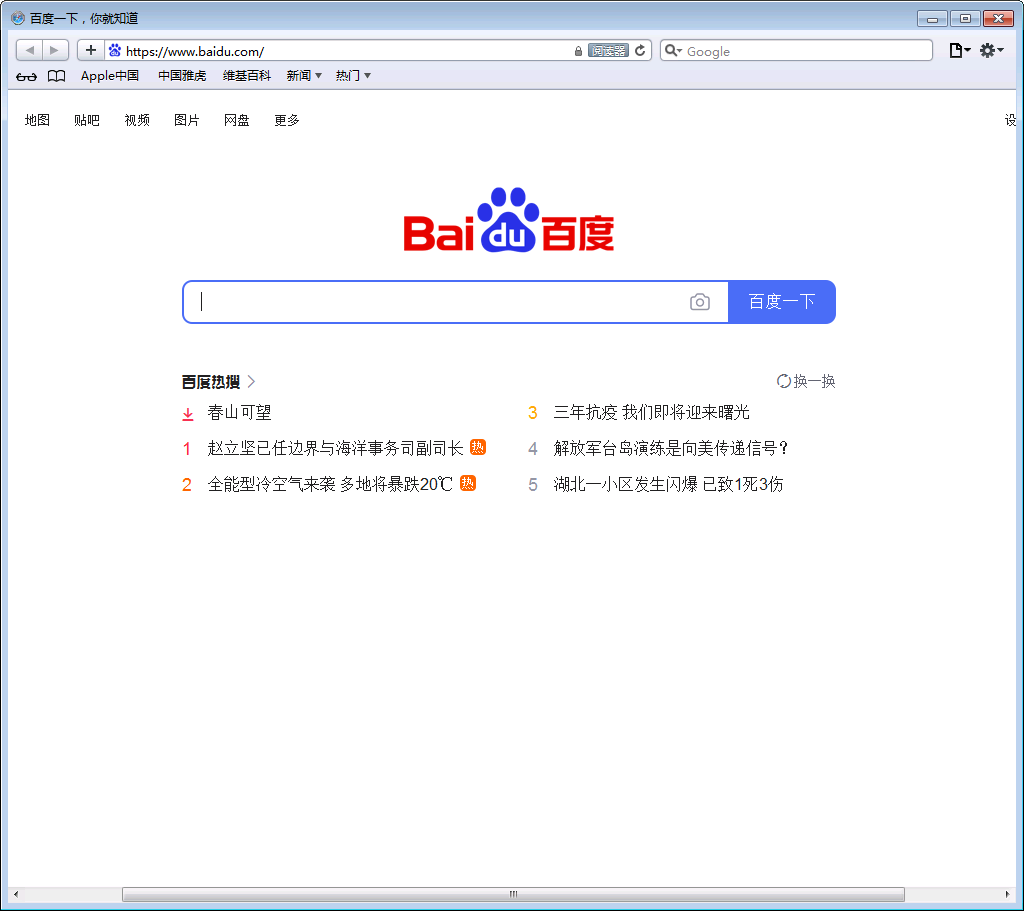The height and width of the screenshot is (911, 1024).
Task: Click the open-book bookmarks icon
Action: pos(57,76)
